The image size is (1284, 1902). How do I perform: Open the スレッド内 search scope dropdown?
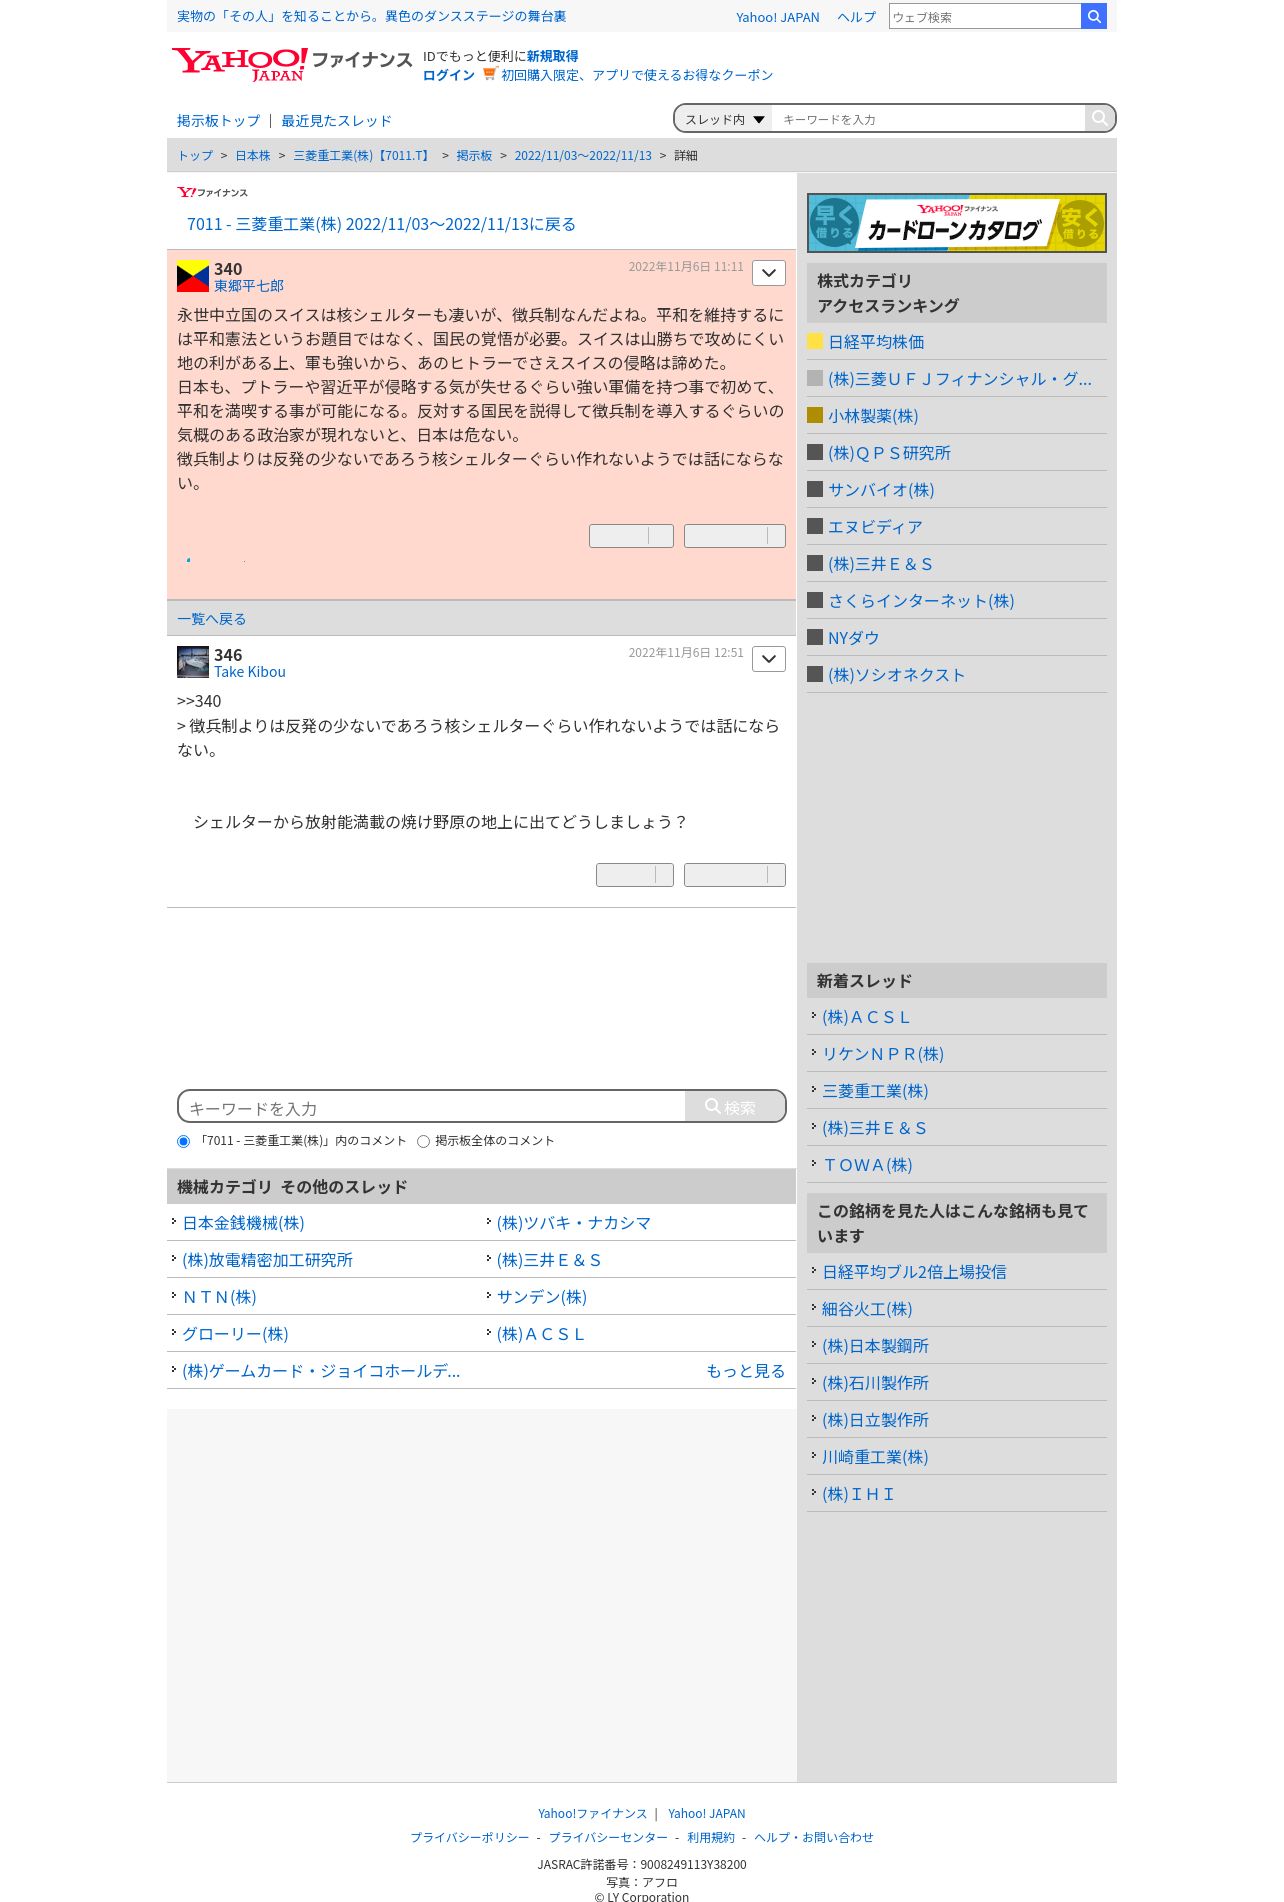coord(724,119)
